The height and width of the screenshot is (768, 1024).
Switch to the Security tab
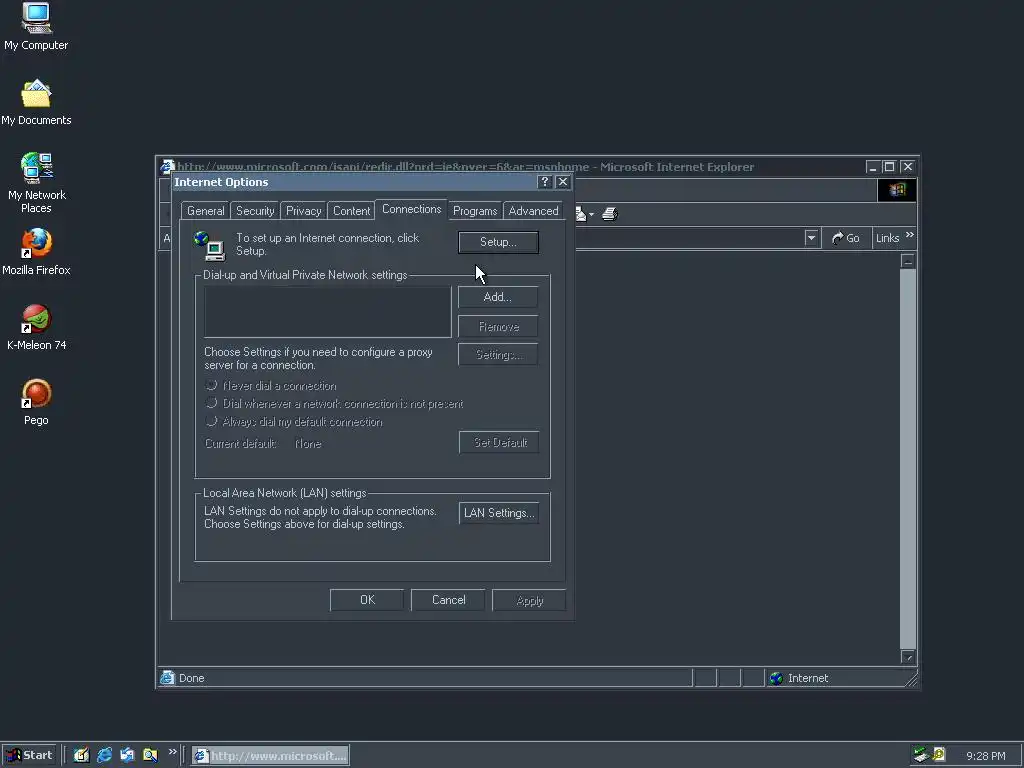pyautogui.click(x=255, y=211)
